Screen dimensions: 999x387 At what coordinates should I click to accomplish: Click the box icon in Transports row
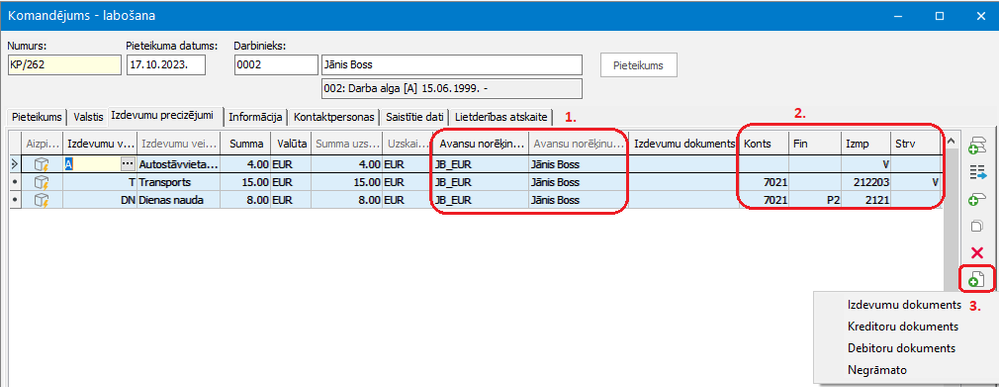coord(42,182)
